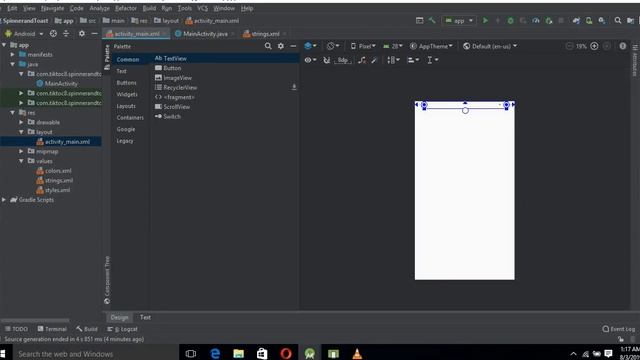The height and width of the screenshot is (360, 640).
Task: Collapse all in Project panel
Action: click(66, 33)
